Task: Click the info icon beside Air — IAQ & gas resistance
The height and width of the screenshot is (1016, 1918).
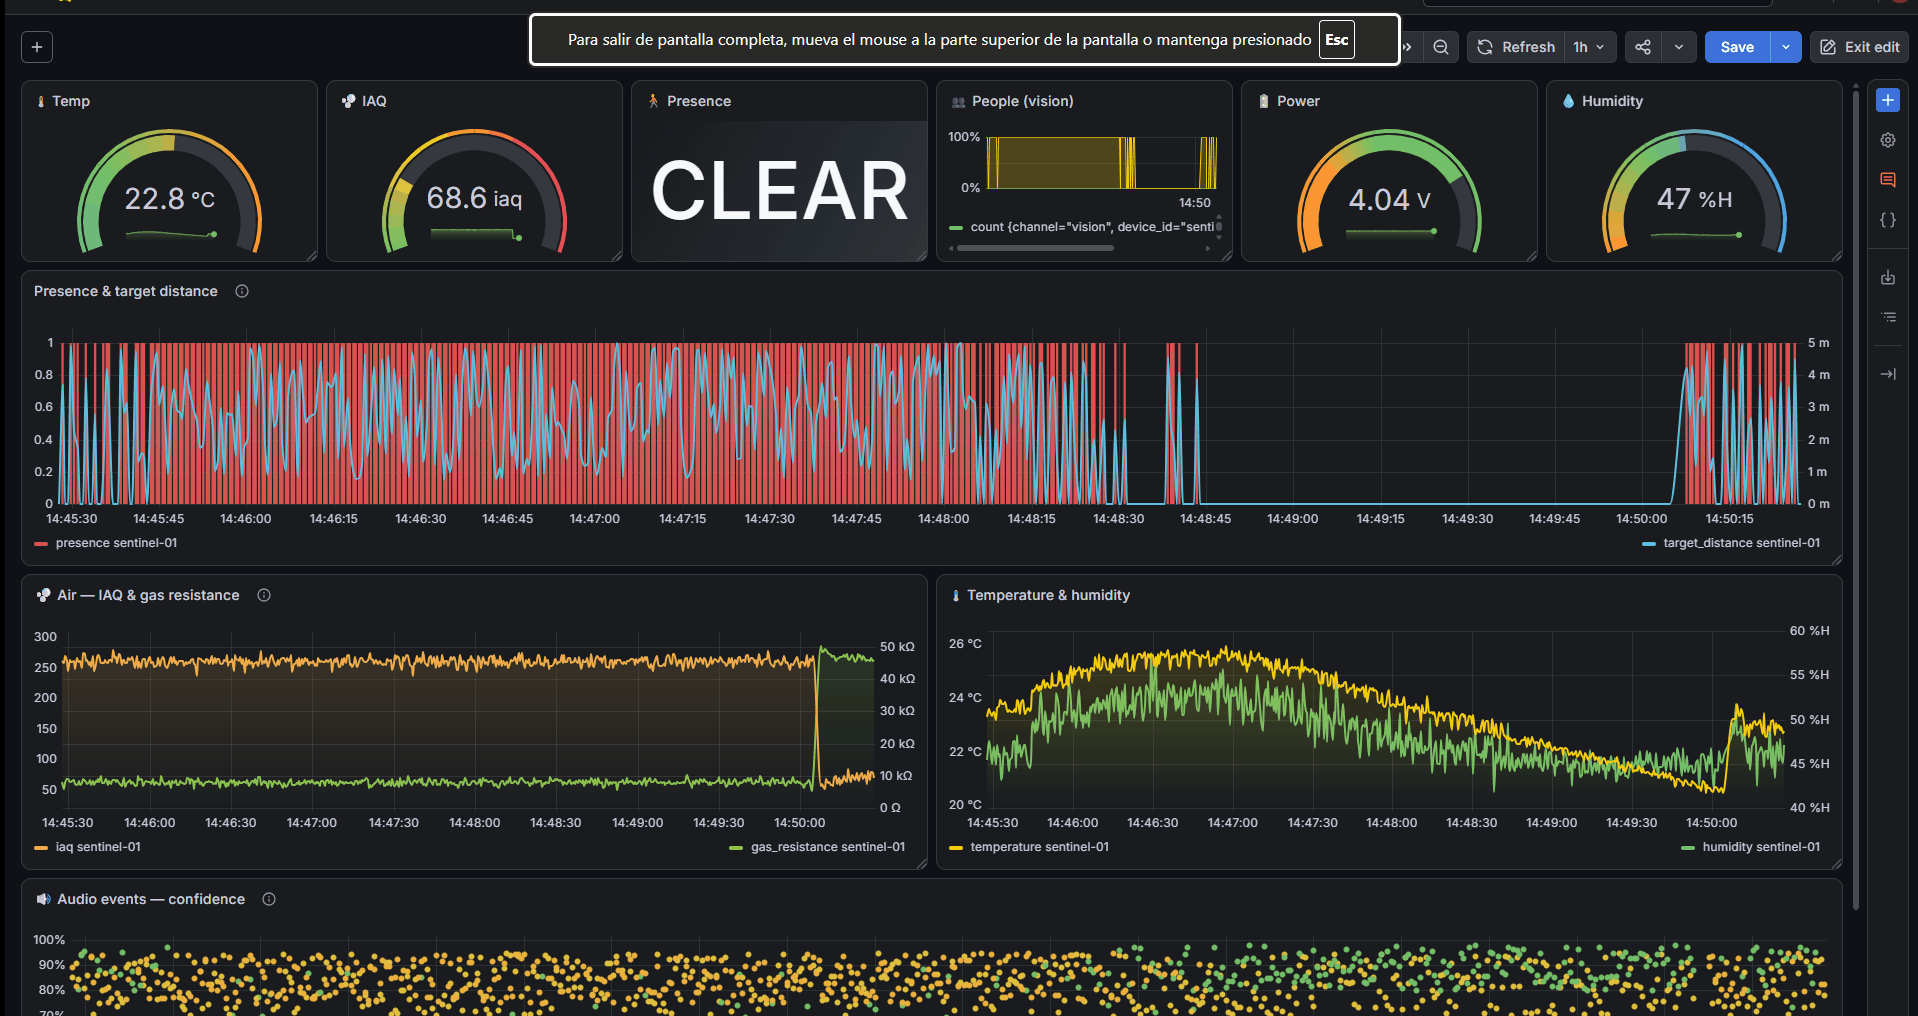Action: tap(264, 595)
